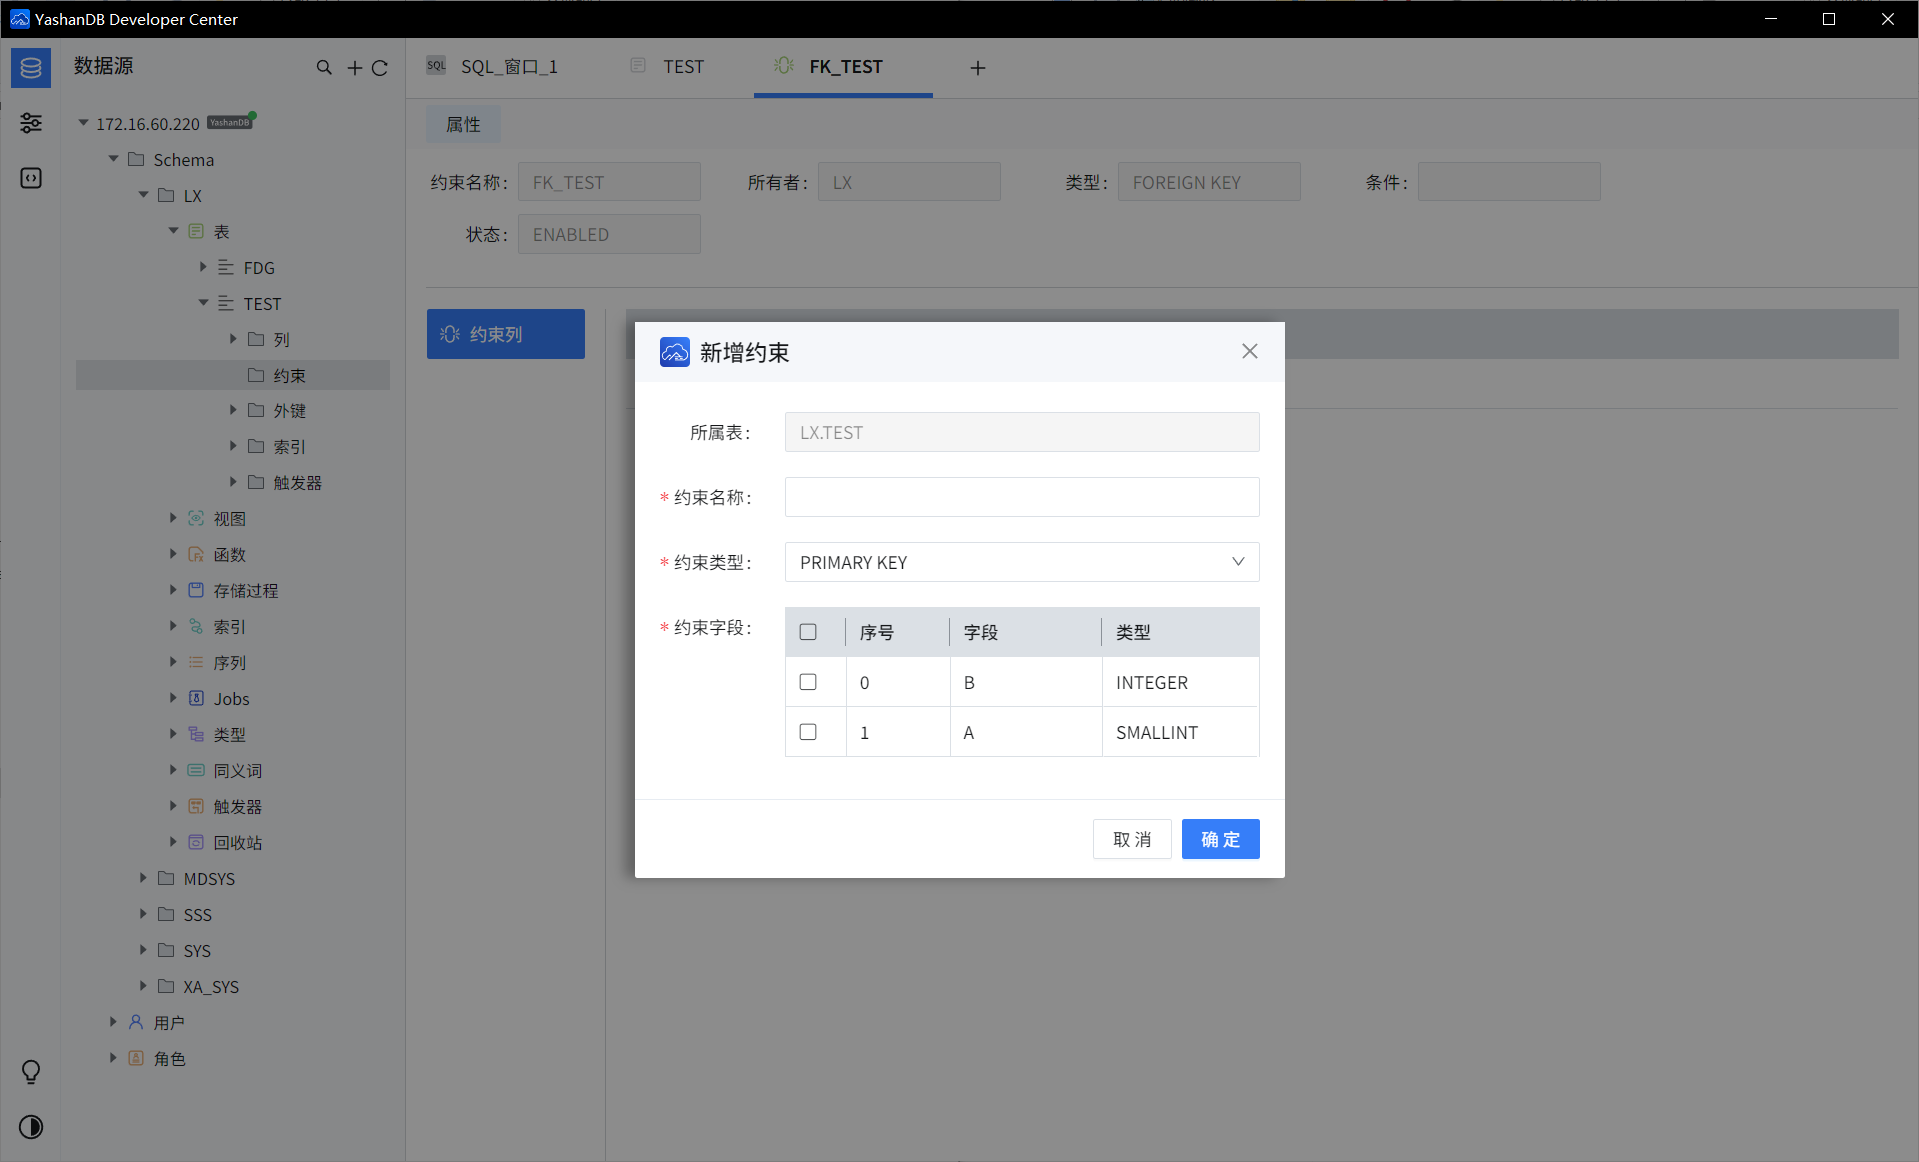Check the box for field A

(x=808, y=732)
